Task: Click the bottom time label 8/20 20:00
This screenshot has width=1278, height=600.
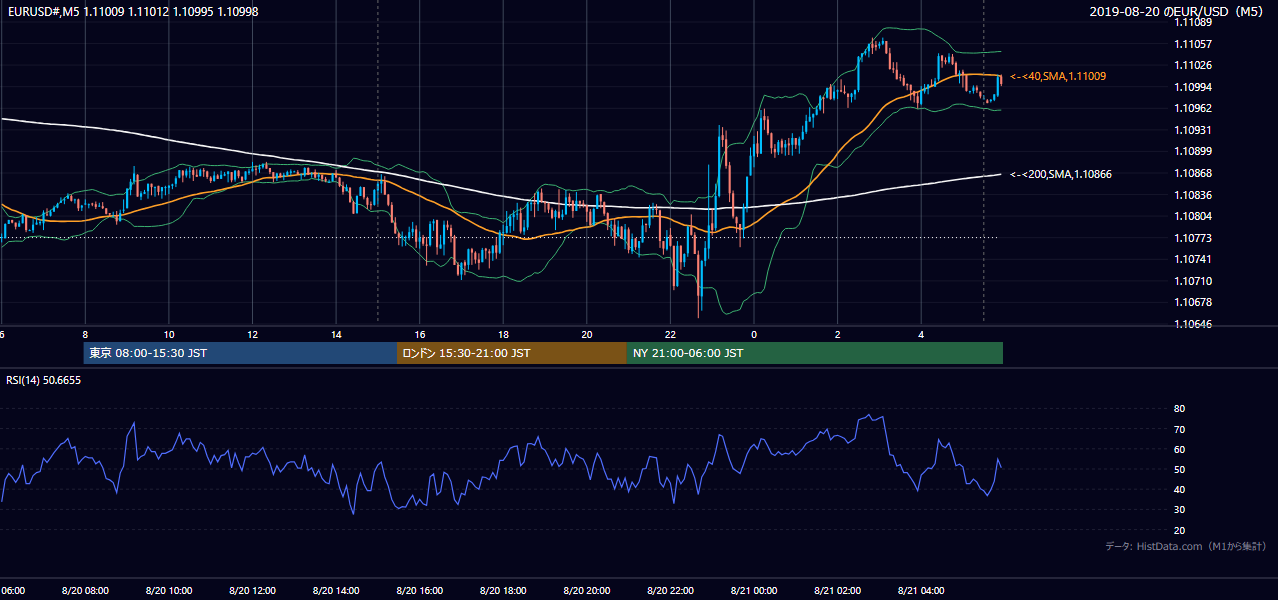Action: click(x=586, y=591)
